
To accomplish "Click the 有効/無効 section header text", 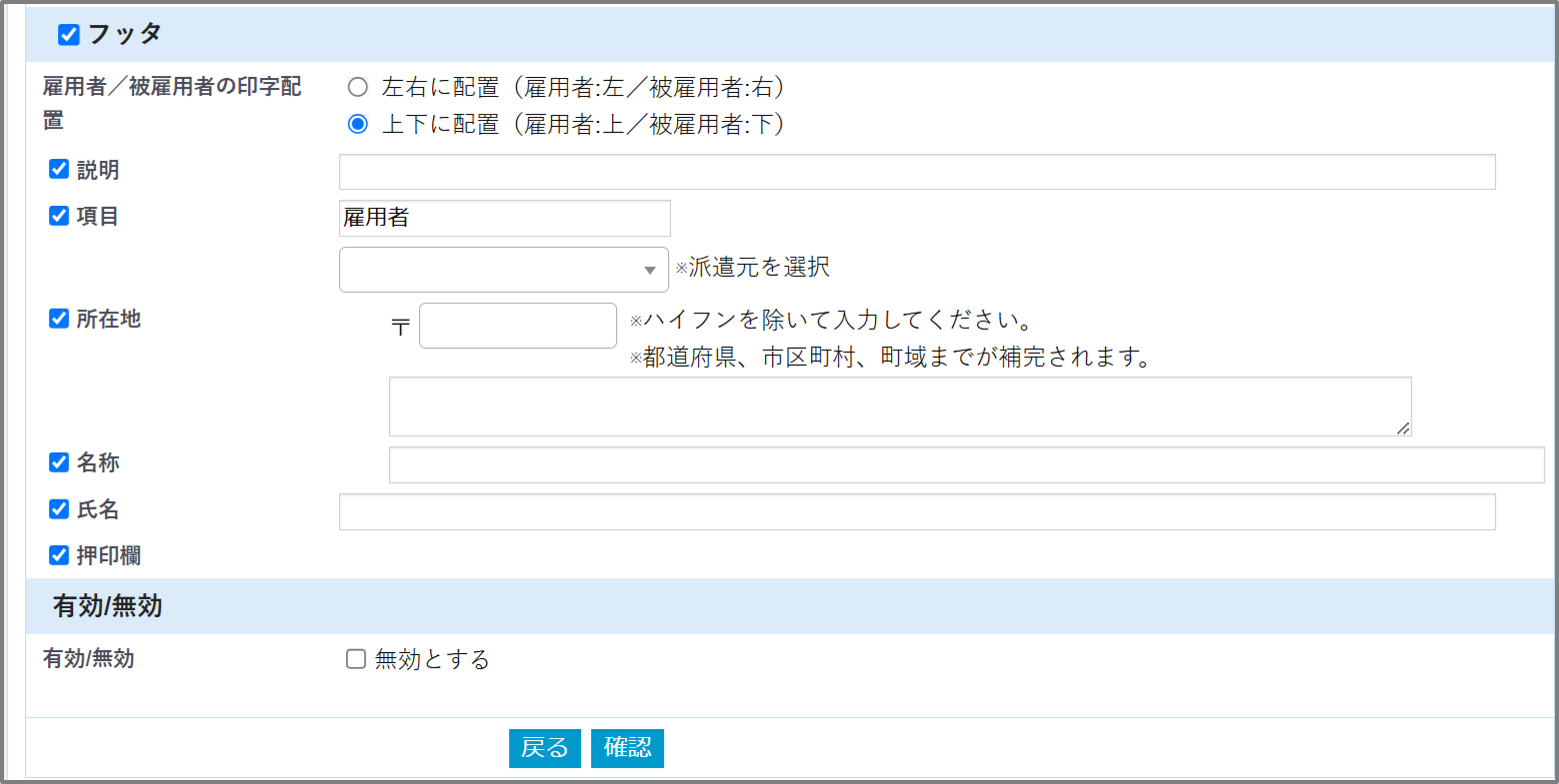I will (x=107, y=606).
